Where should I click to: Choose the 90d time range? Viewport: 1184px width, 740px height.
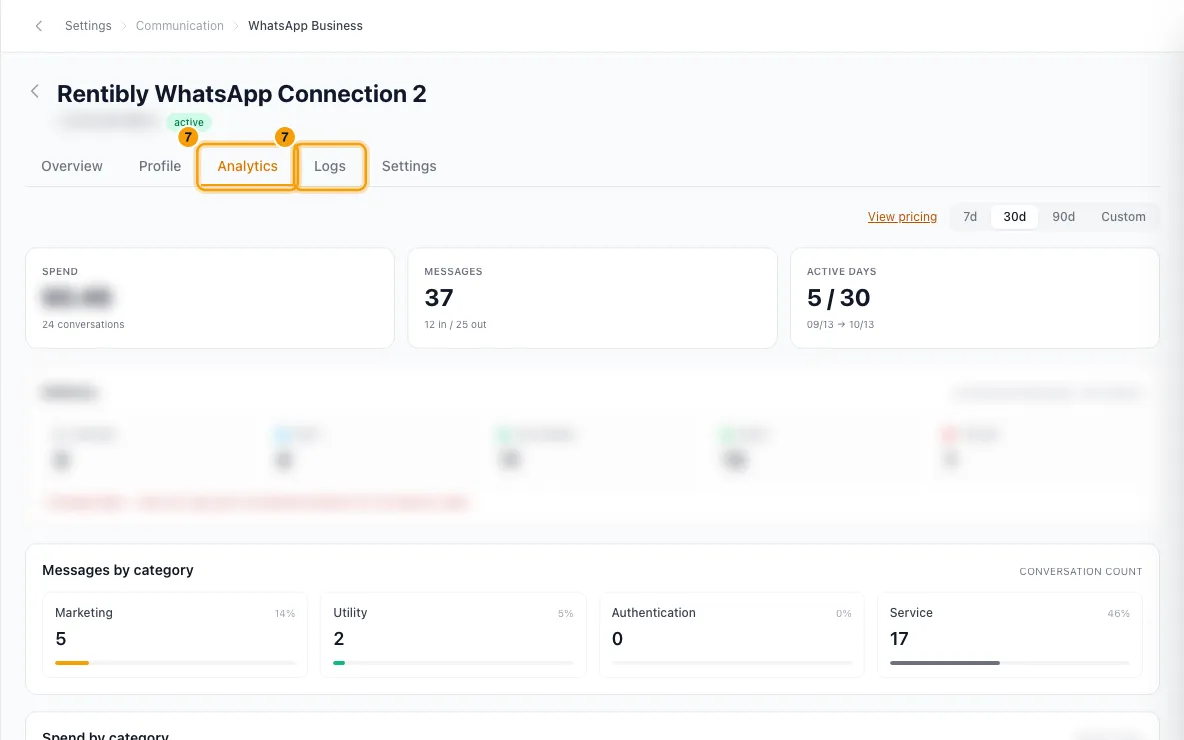tap(1063, 217)
